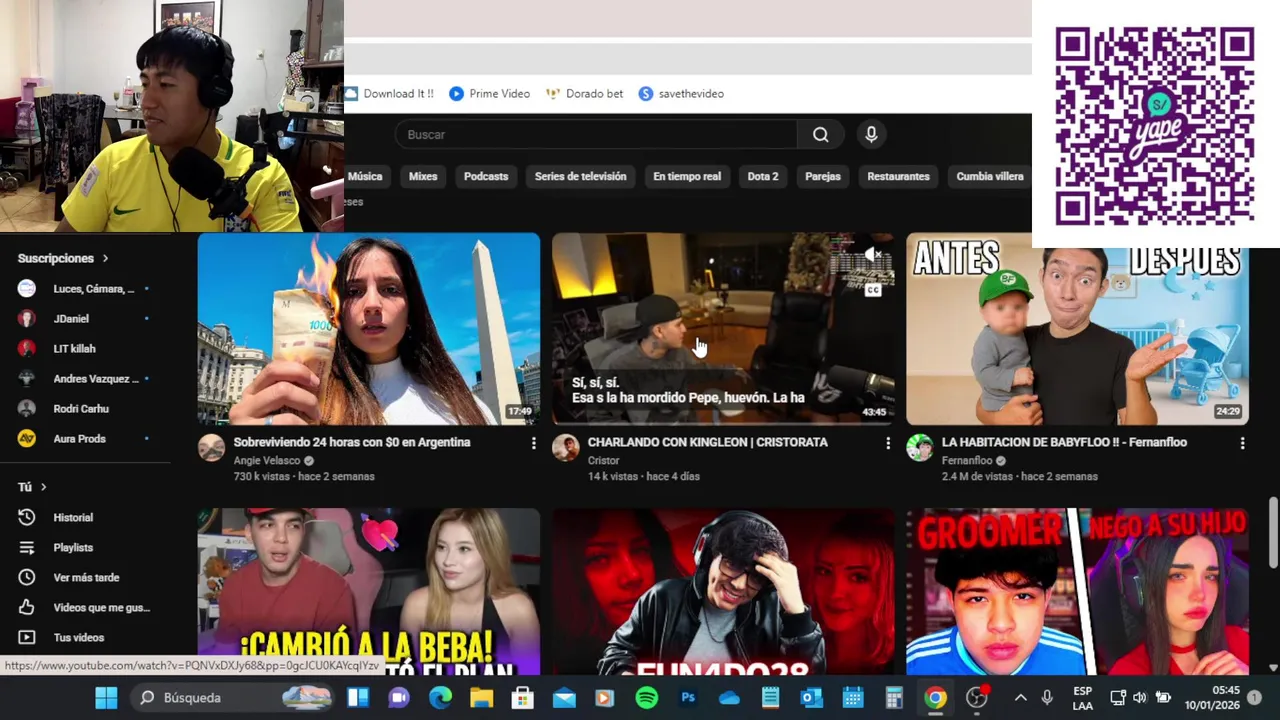Toggle closed captions on preview video
The width and height of the screenshot is (1280, 720).
point(873,290)
